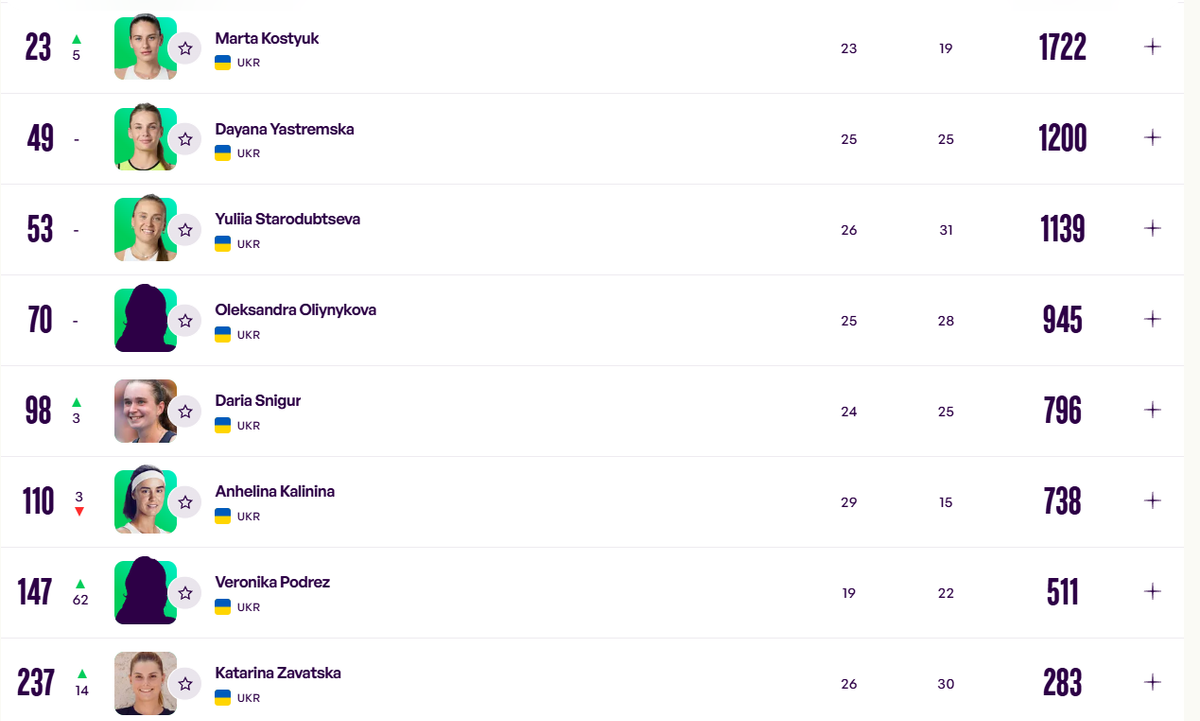Click the star icon beside Oleksandra Oliynykova
The image size is (1200, 721).
(x=185, y=321)
